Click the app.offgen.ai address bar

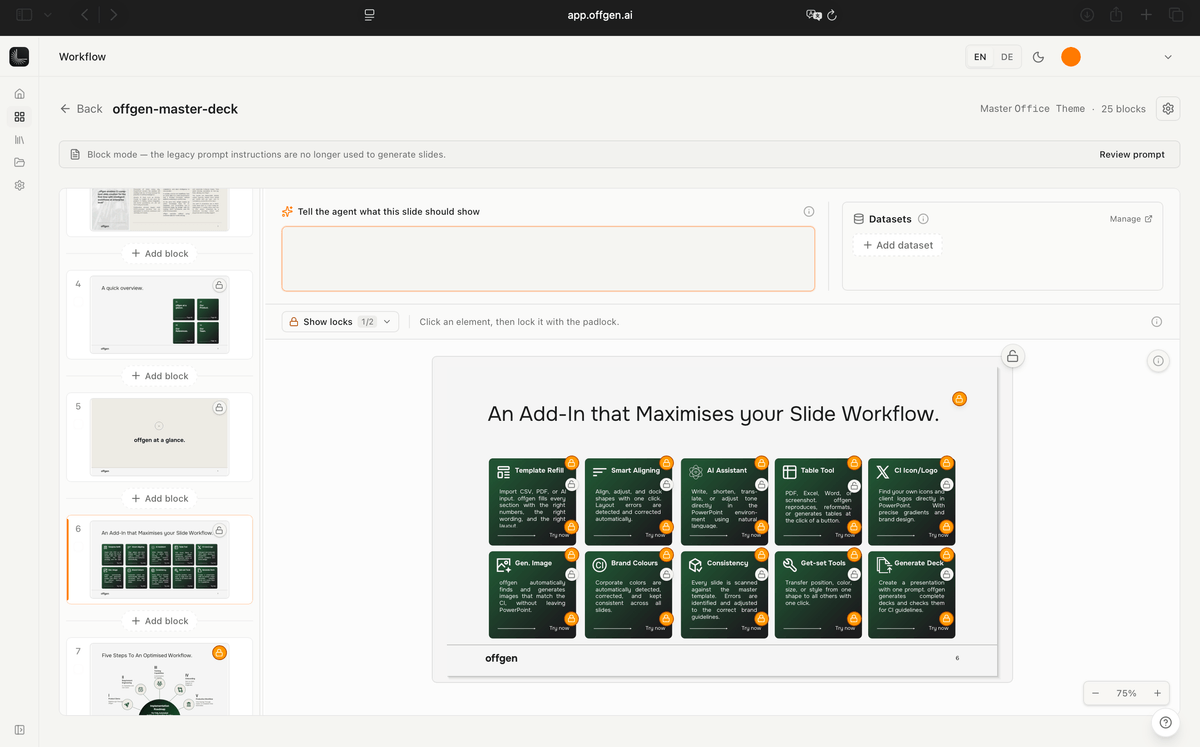click(x=600, y=15)
